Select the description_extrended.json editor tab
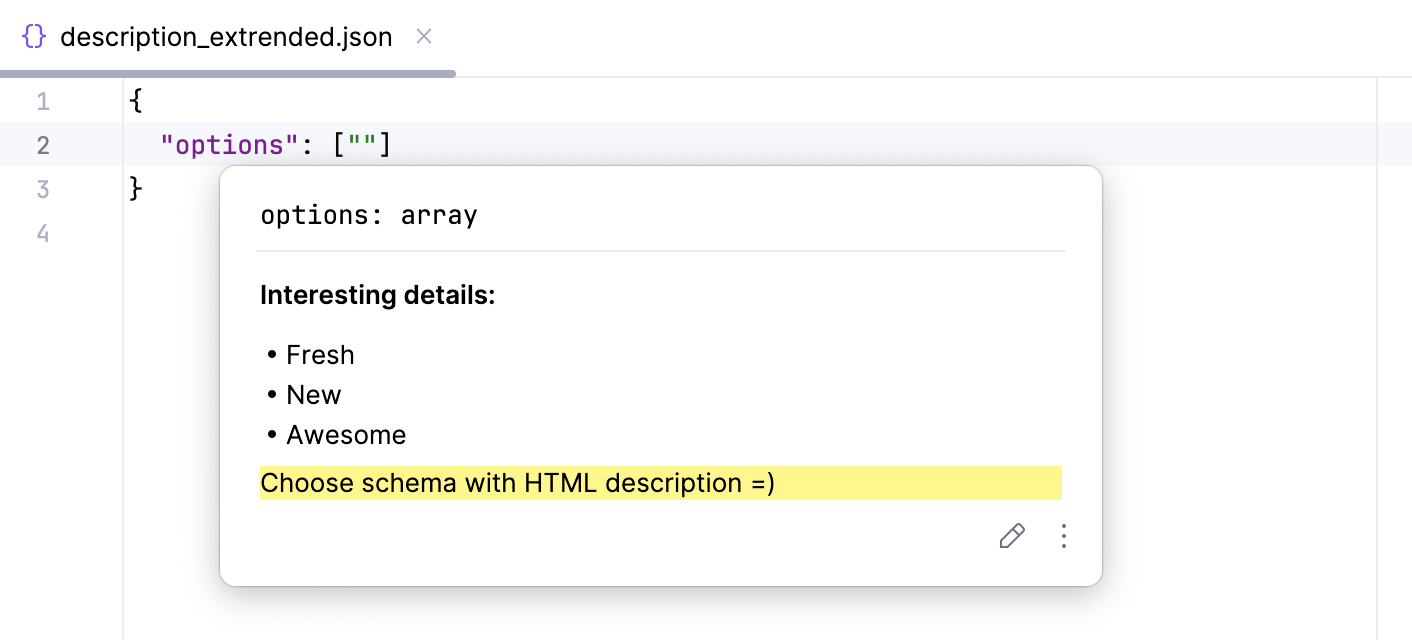This screenshot has height=640, width=1412. (225, 37)
